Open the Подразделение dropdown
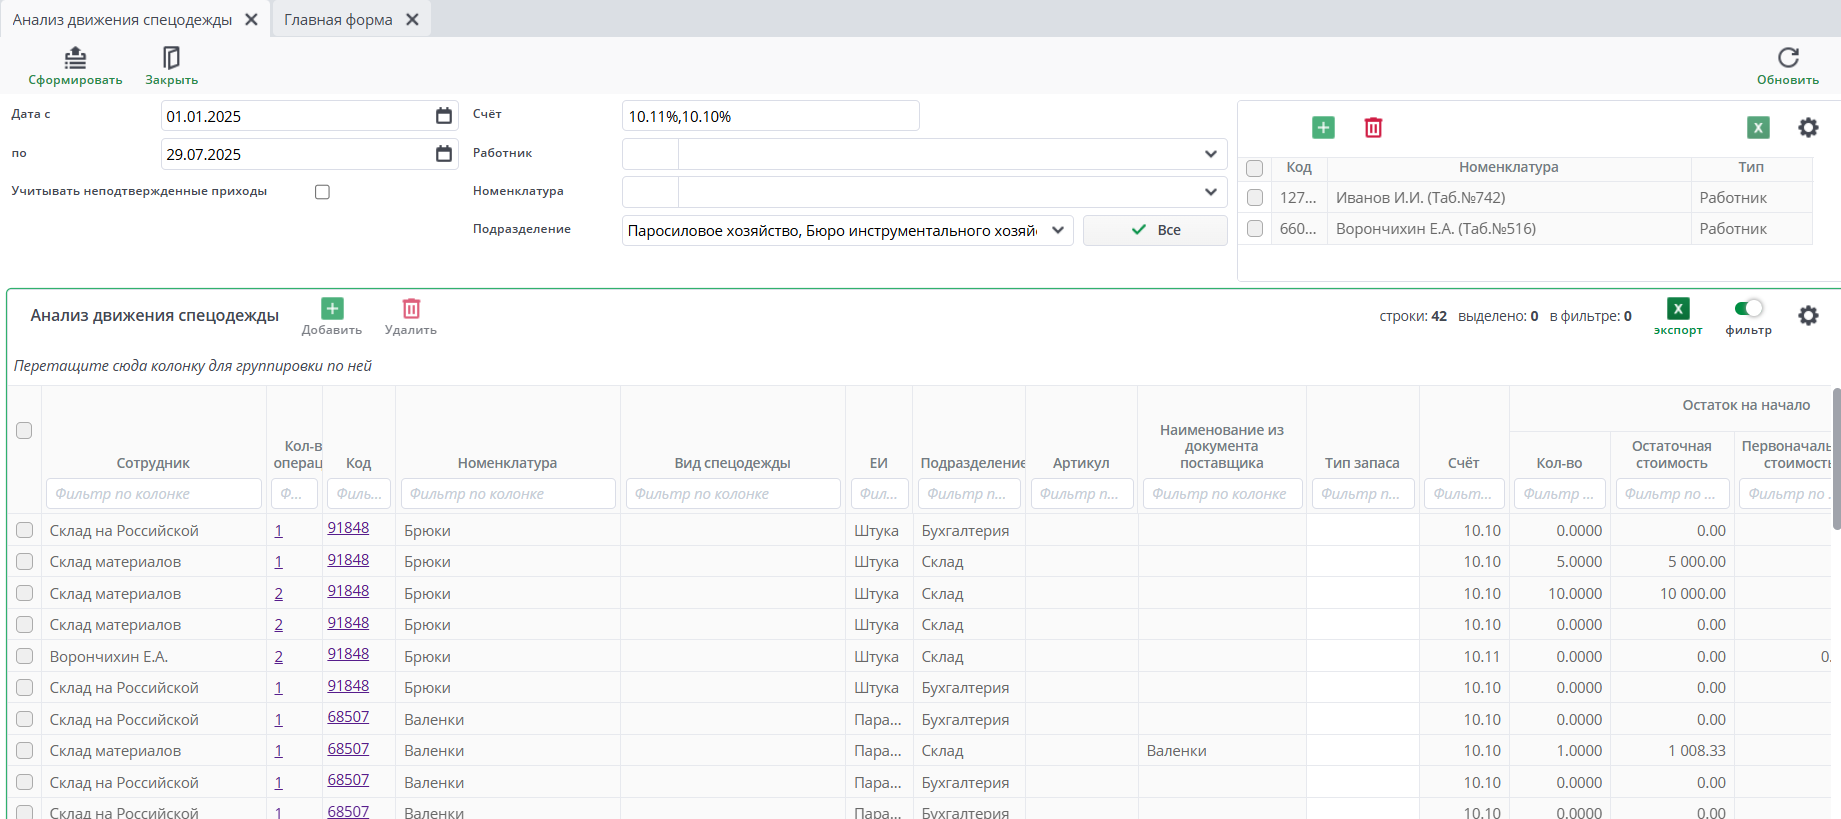Viewport: 1841px width, 819px height. tap(1058, 231)
